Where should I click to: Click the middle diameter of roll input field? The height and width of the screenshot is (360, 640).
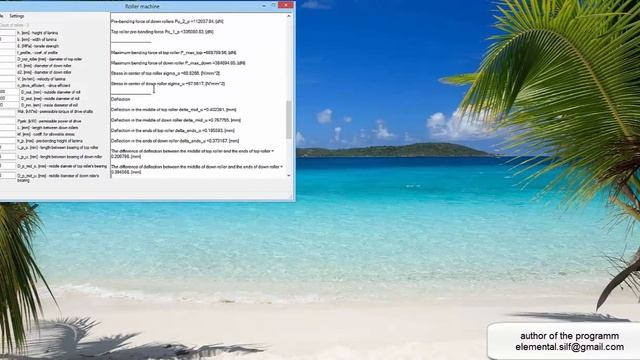coord(9,98)
